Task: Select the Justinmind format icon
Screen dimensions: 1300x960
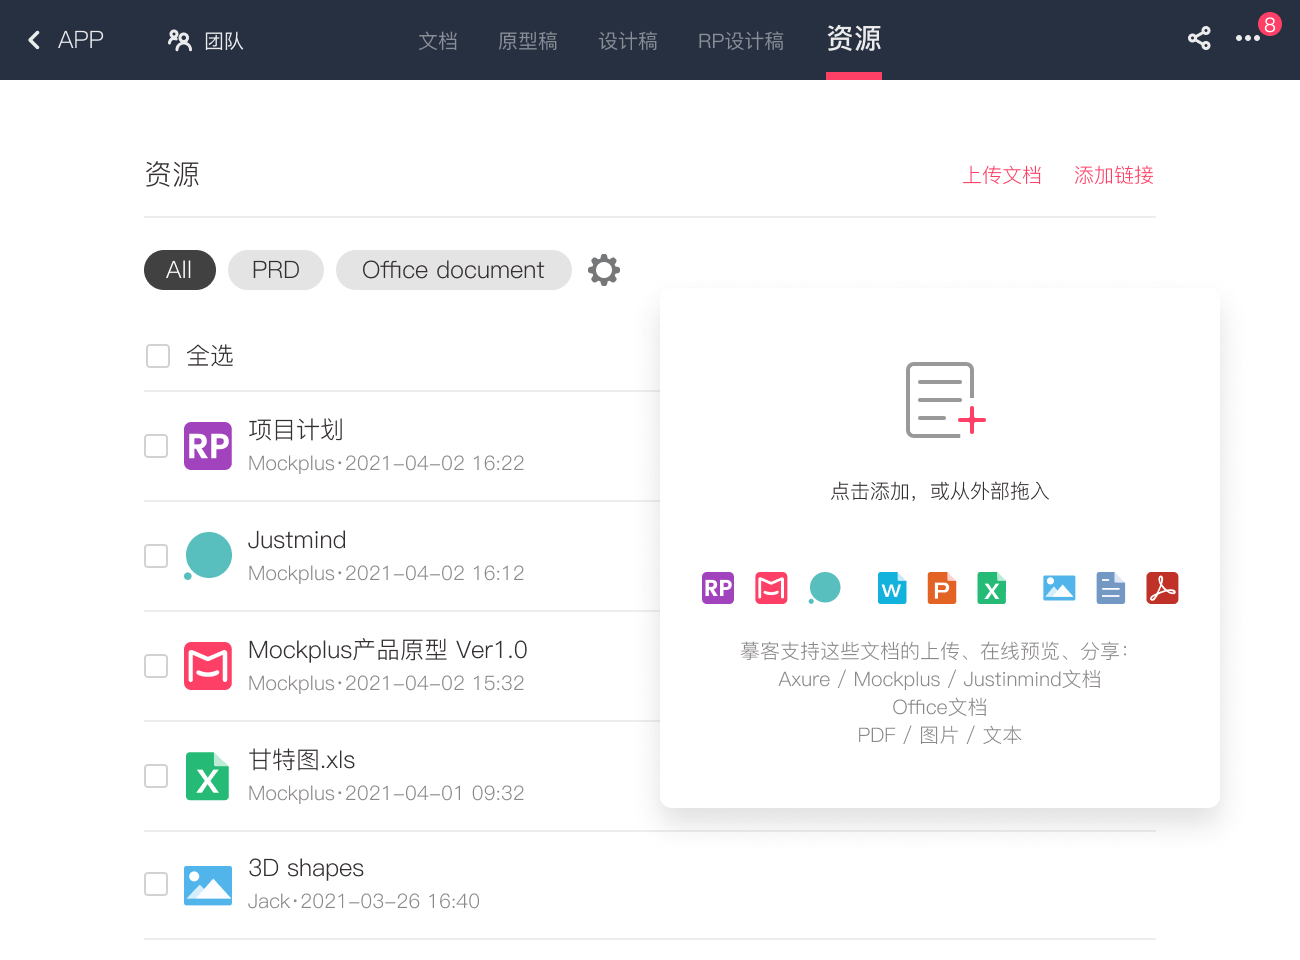Action: coord(825,588)
